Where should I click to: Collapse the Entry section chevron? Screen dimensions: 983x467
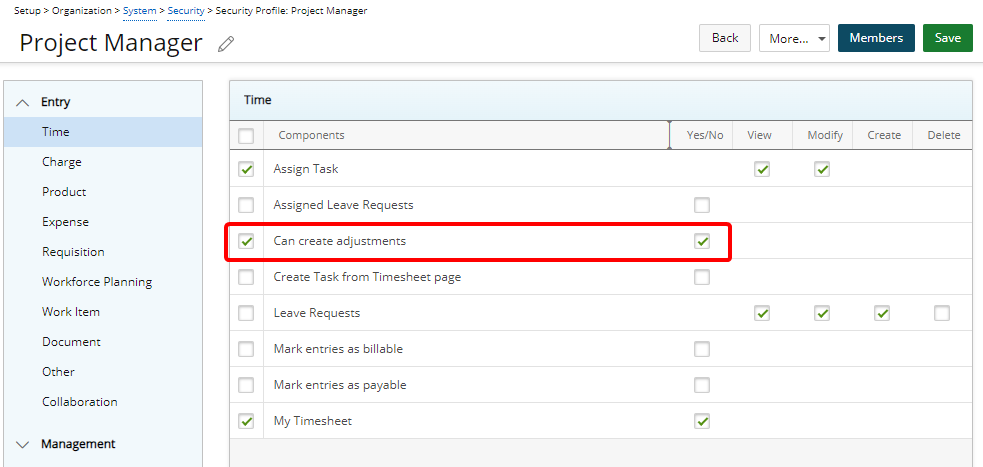23,102
